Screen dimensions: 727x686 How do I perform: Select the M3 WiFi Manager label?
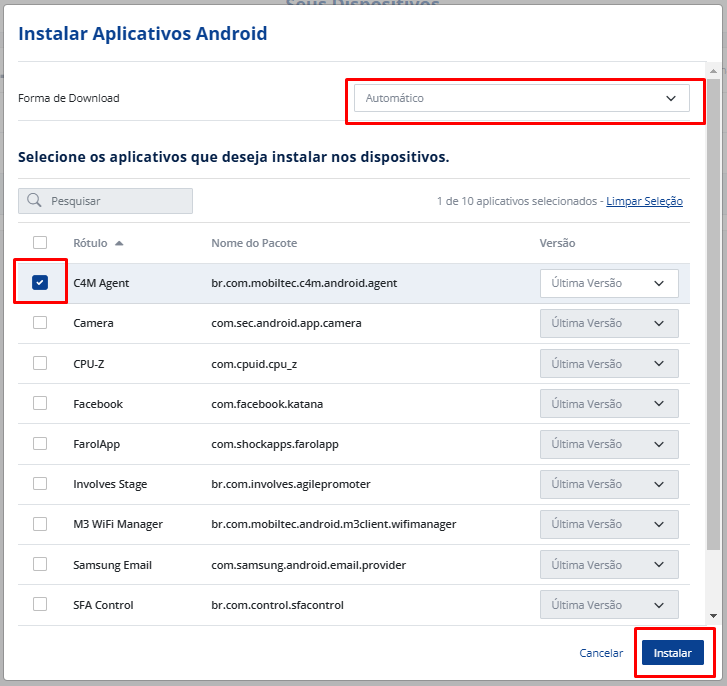[x=118, y=524]
